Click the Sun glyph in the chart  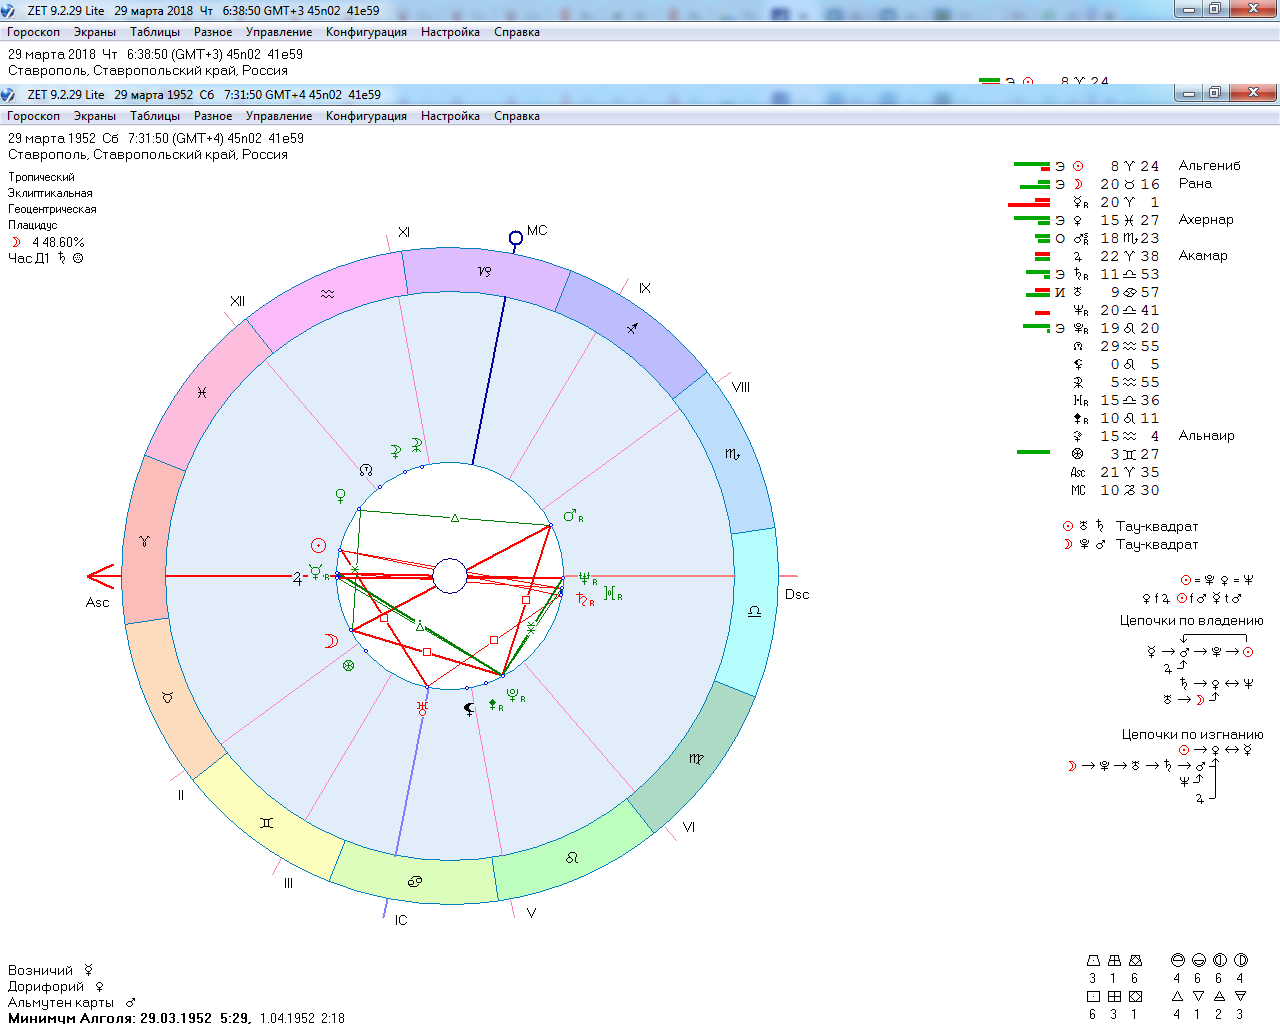[318, 545]
